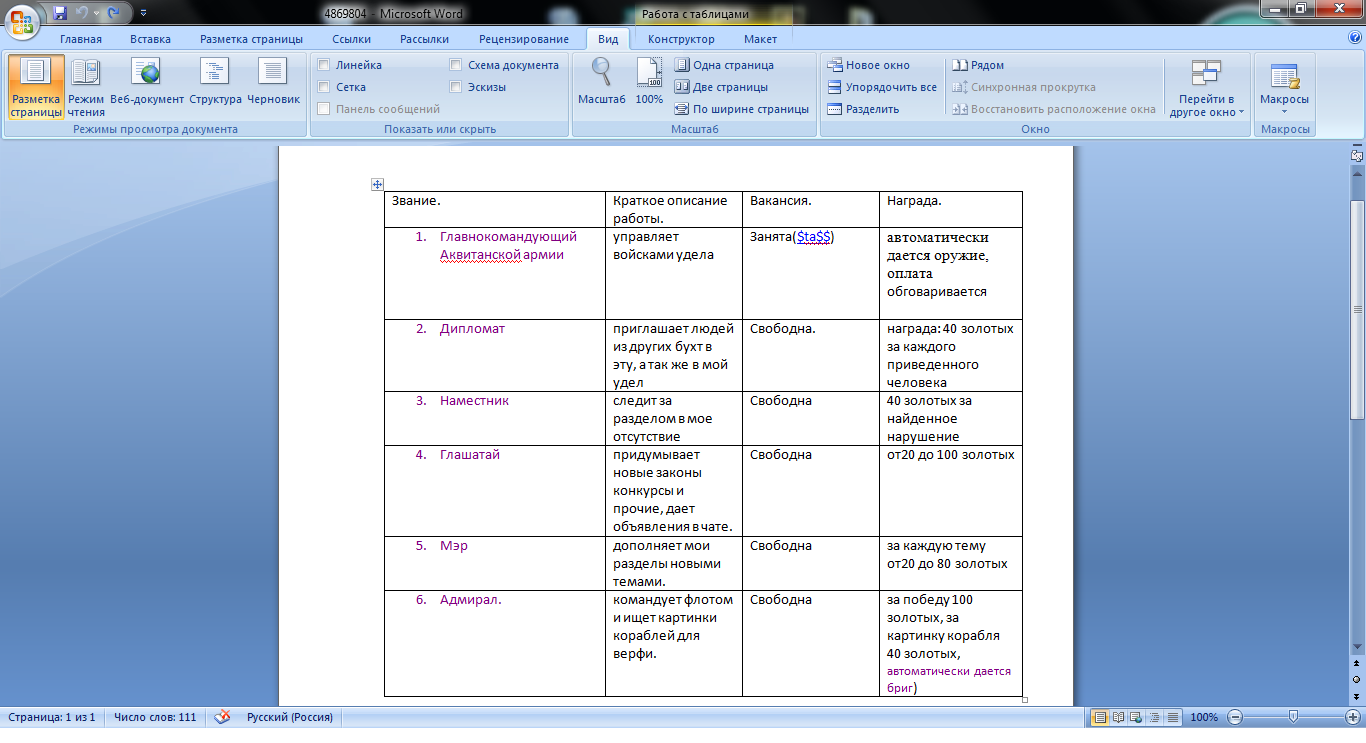Viewport: 1366px width, 743px height.
Task: Click Глашатай cell in table
Action: 495,490
